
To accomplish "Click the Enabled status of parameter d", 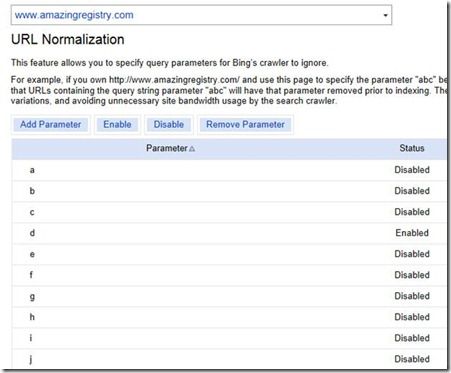I will pyautogui.click(x=412, y=233).
